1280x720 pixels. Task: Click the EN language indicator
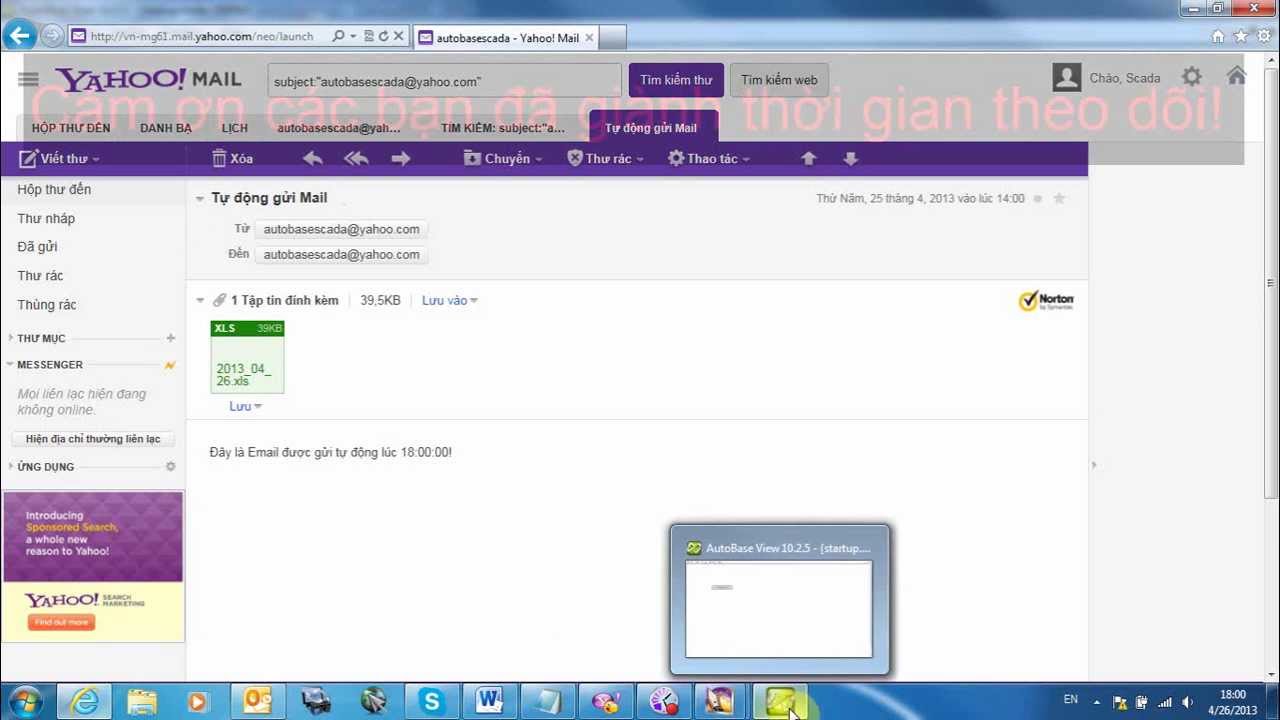pos(1071,700)
